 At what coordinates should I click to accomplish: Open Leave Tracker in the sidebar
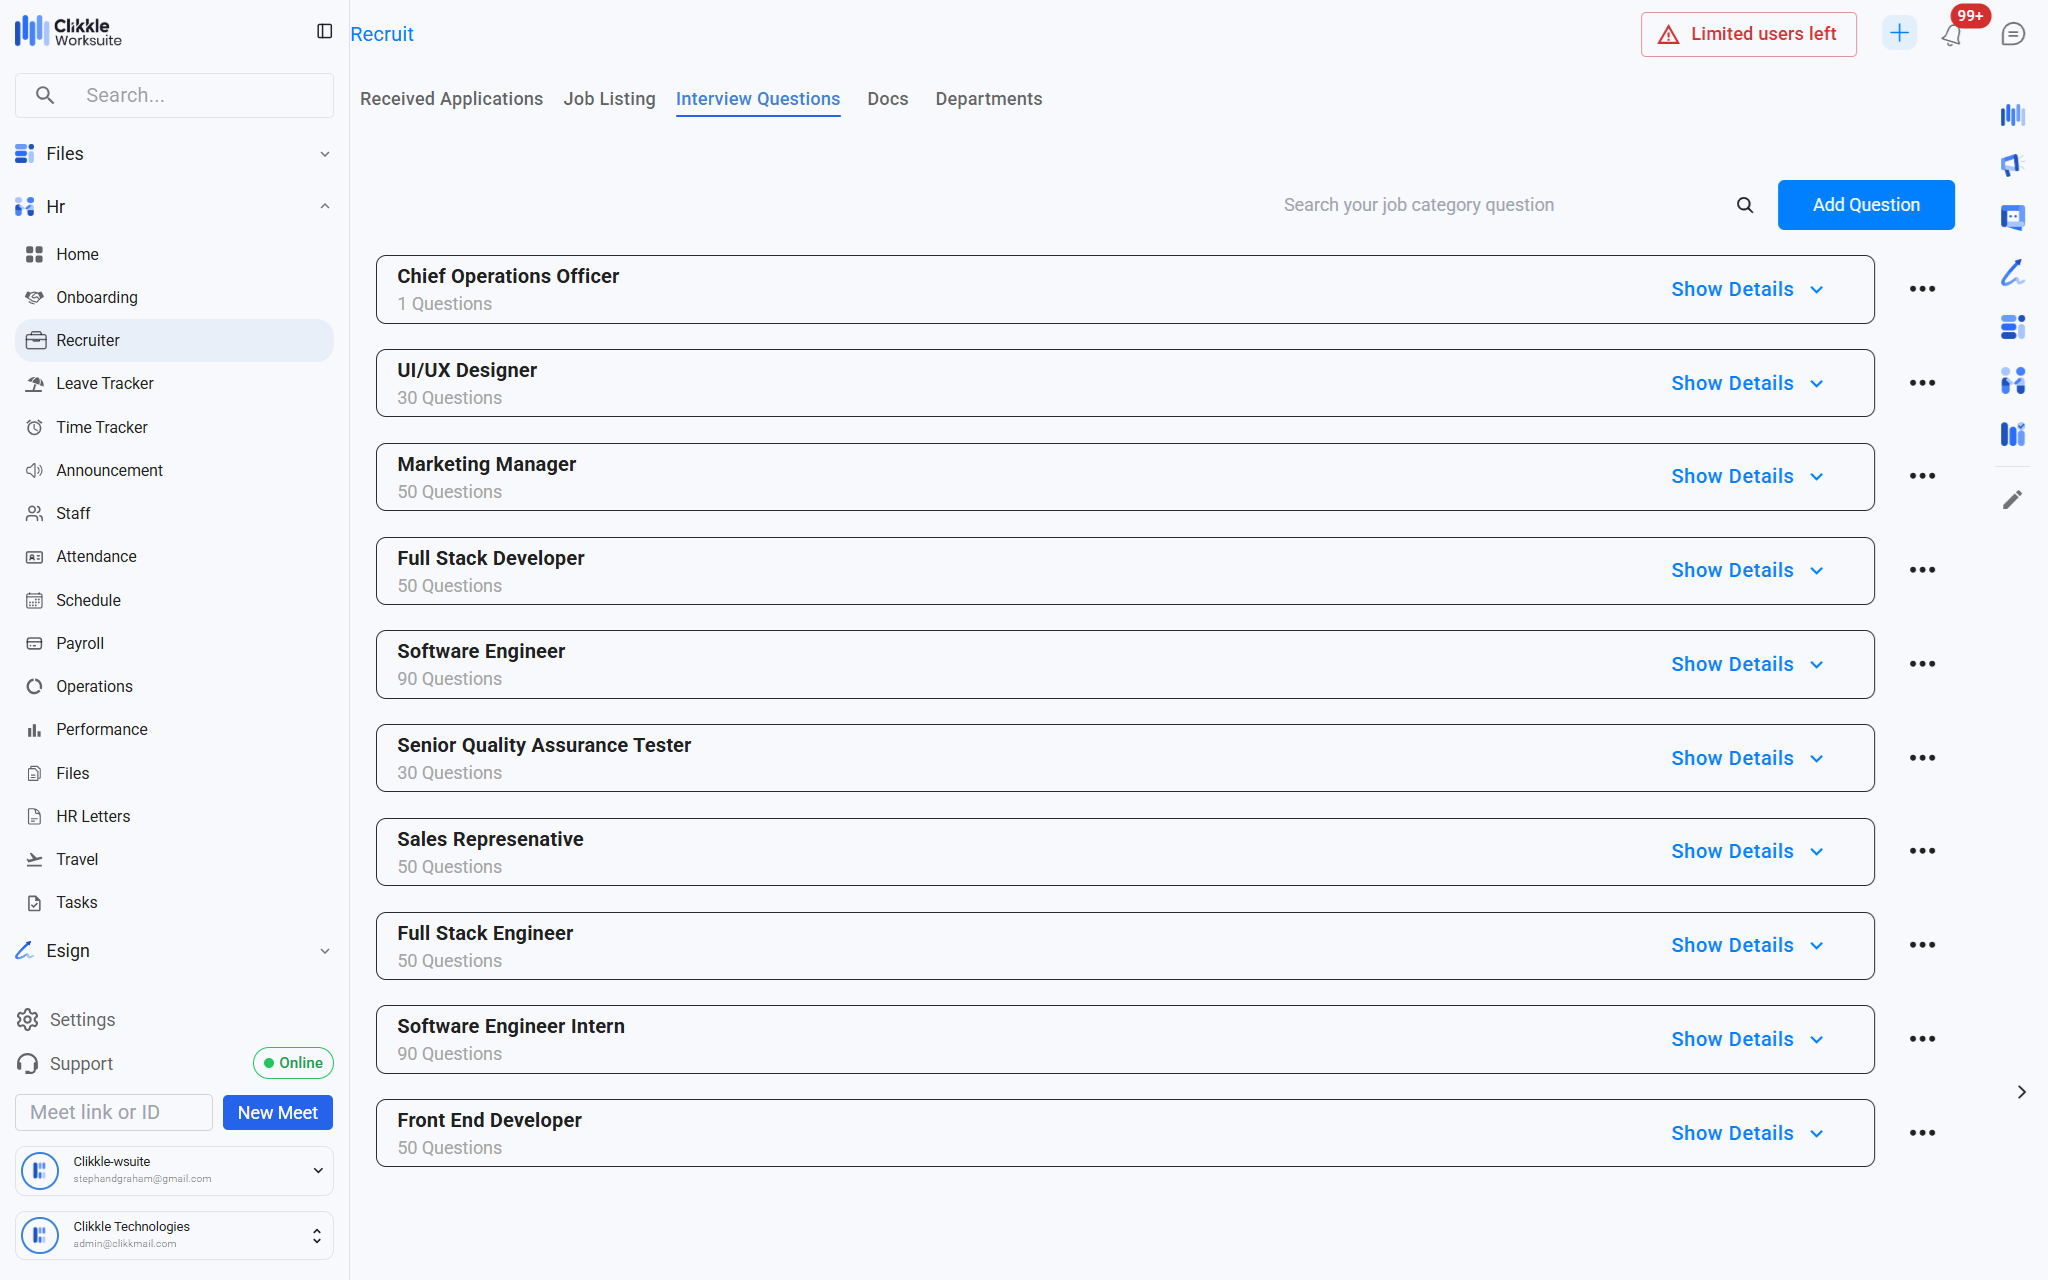pyautogui.click(x=105, y=384)
